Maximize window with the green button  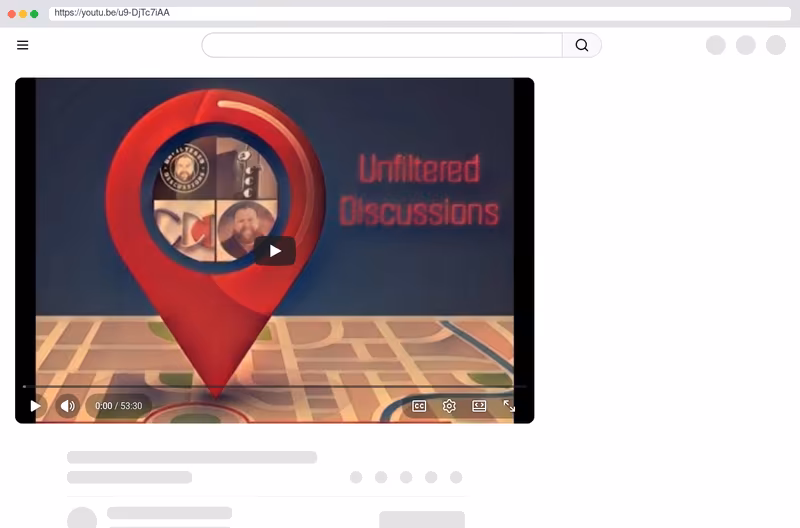pos(34,14)
